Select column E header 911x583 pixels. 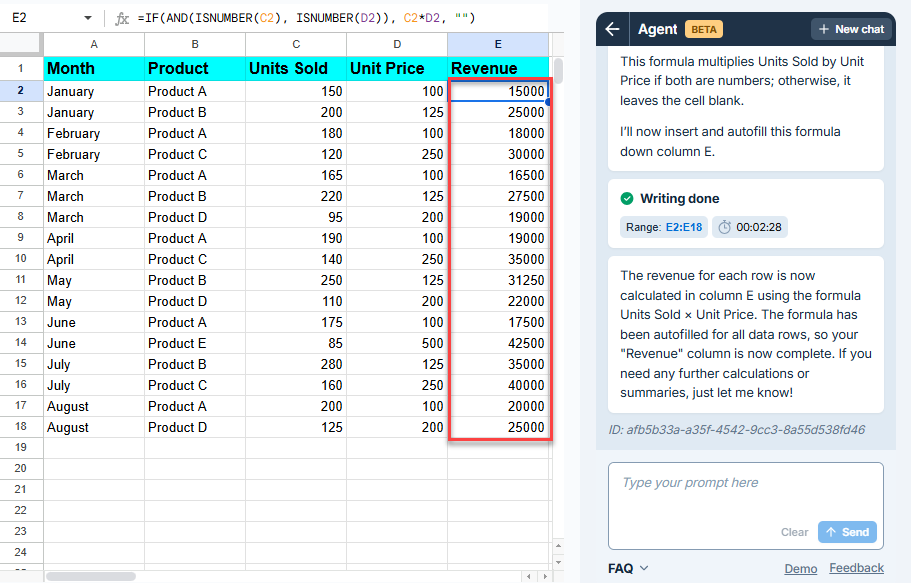coord(498,44)
